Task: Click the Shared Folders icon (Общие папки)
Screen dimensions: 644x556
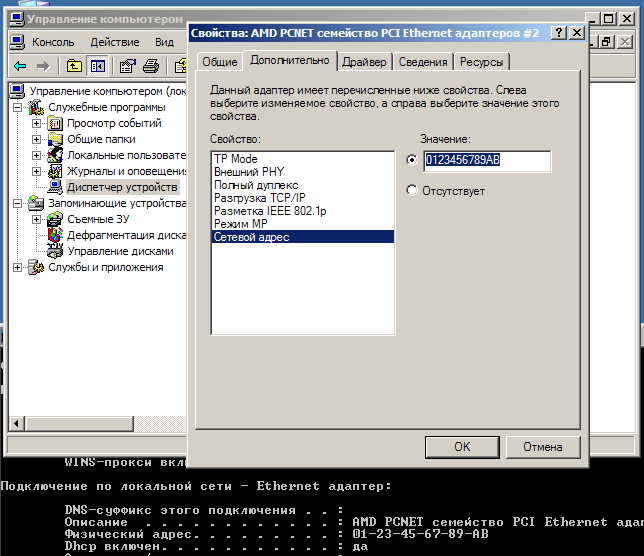Action: [55, 139]
